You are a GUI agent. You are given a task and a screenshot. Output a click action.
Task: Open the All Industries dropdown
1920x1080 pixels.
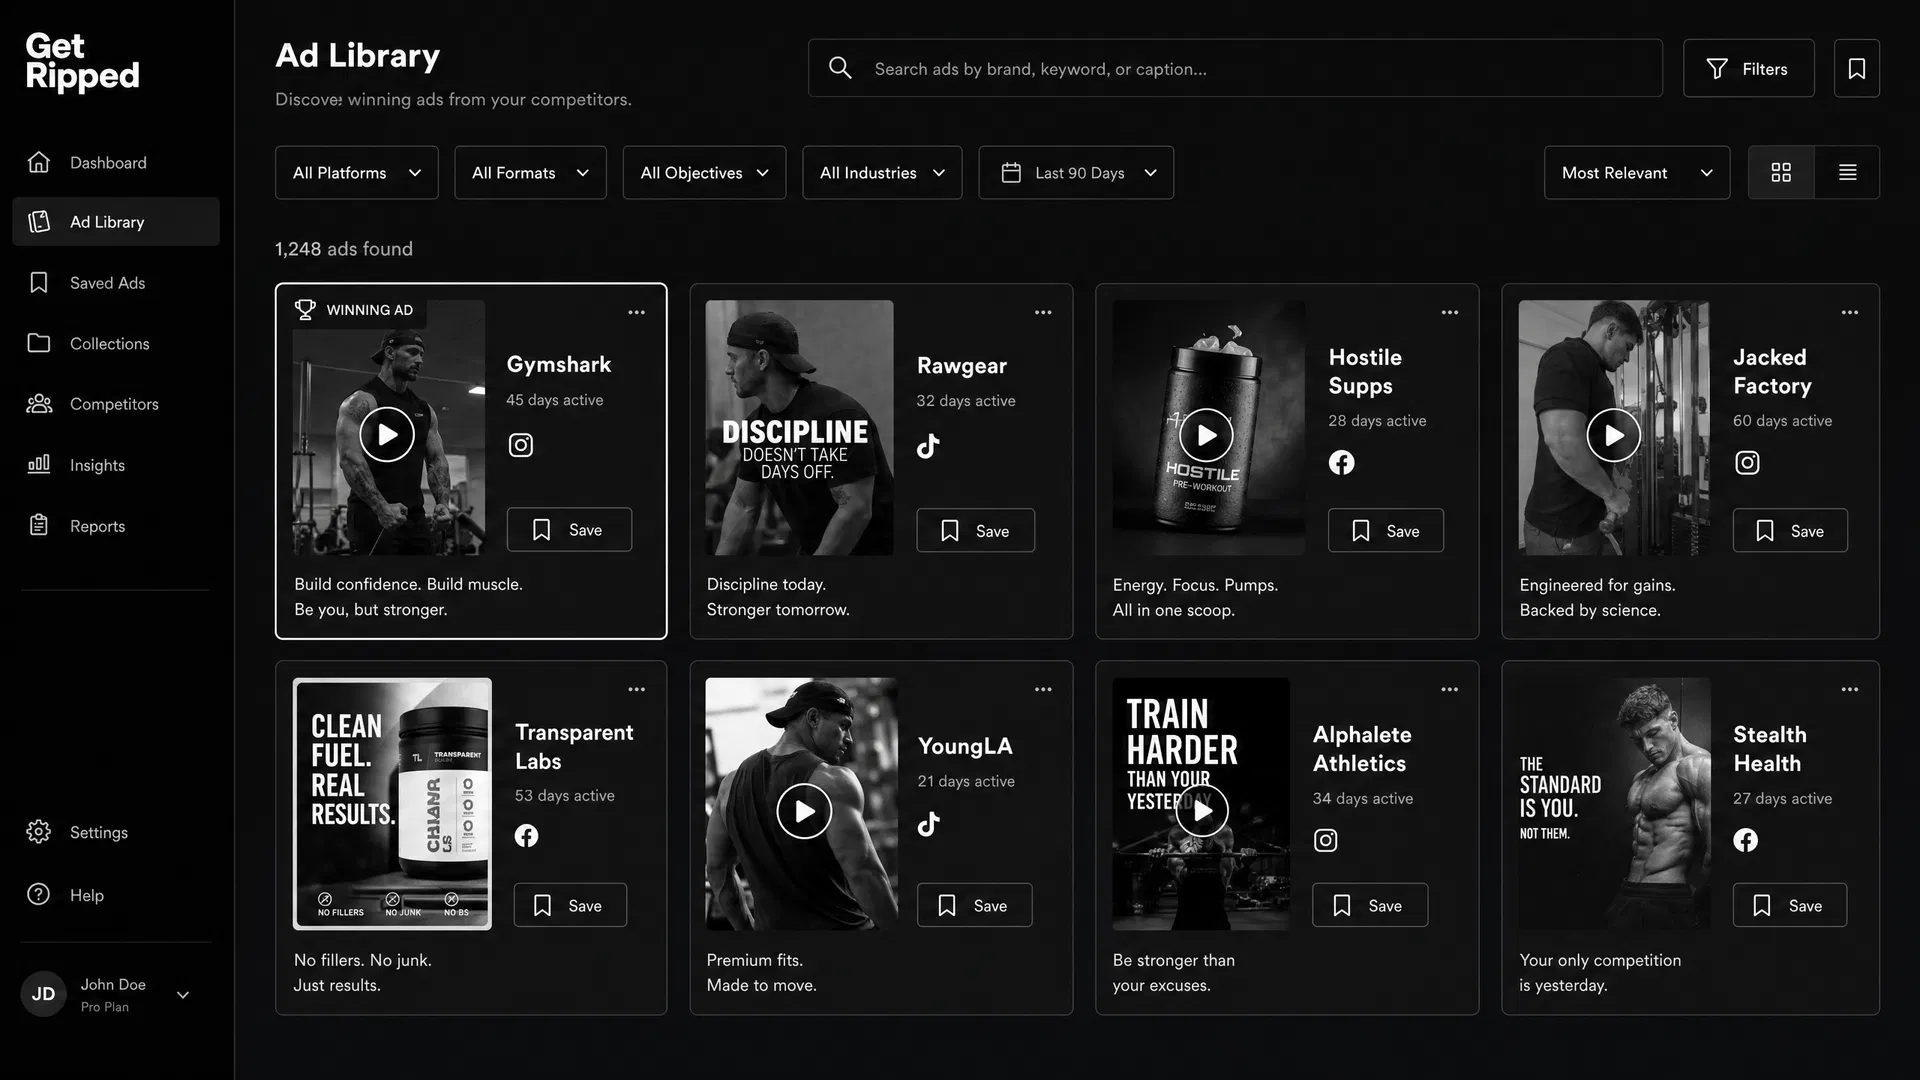882,172
